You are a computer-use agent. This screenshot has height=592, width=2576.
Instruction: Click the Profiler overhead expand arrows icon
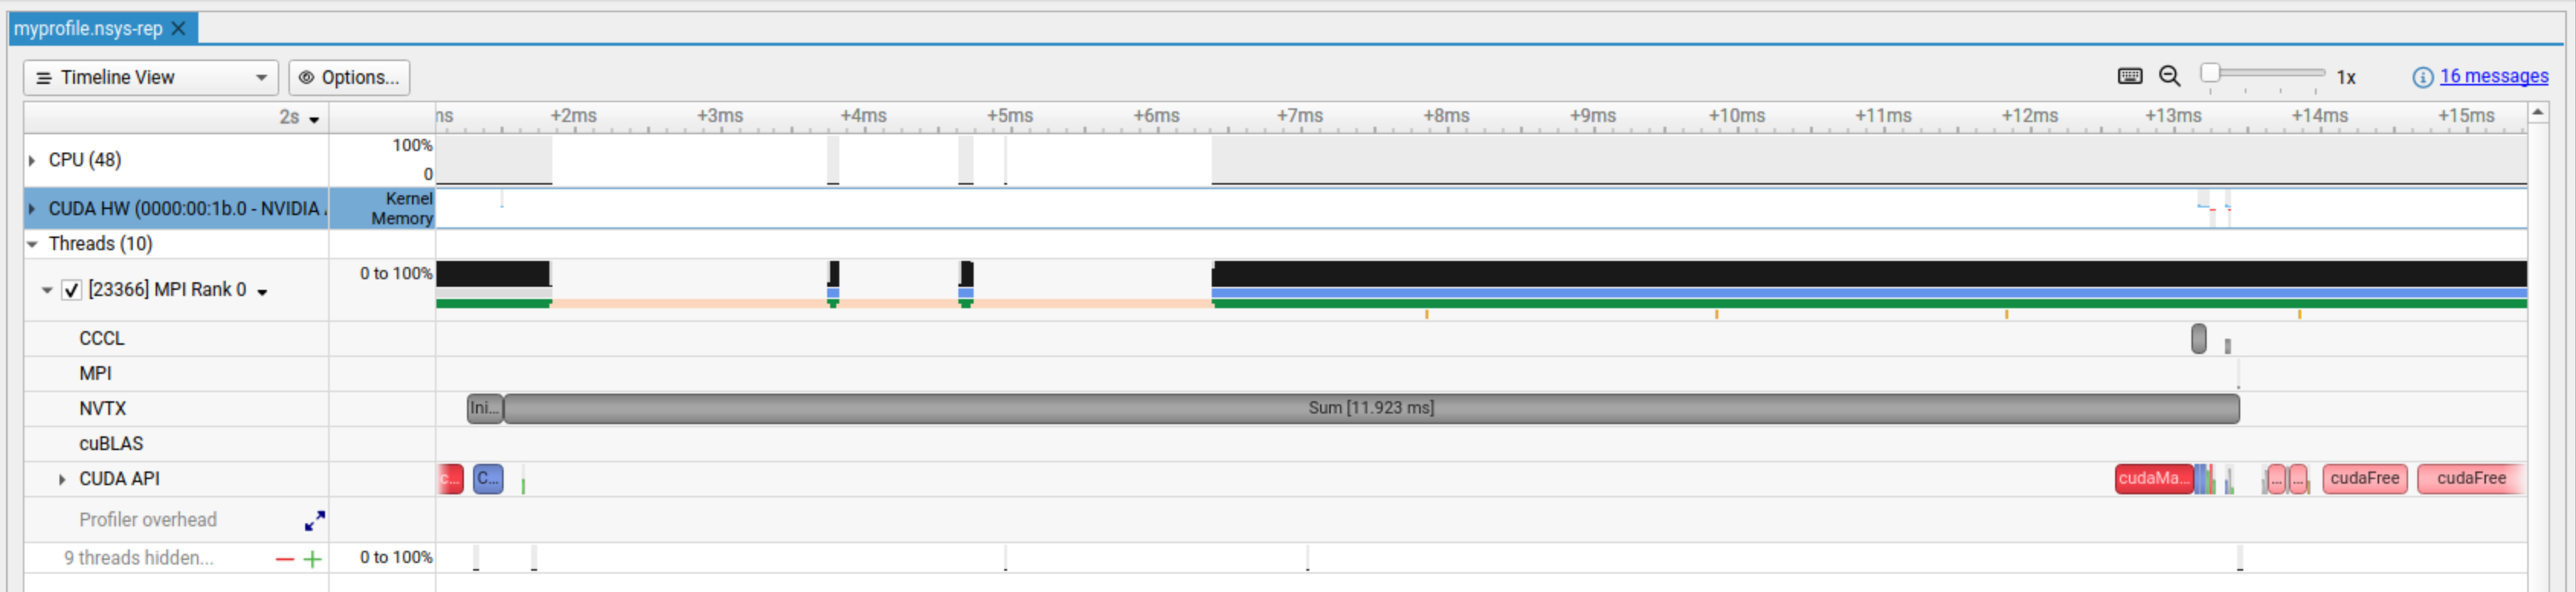(x=315, y=520)
